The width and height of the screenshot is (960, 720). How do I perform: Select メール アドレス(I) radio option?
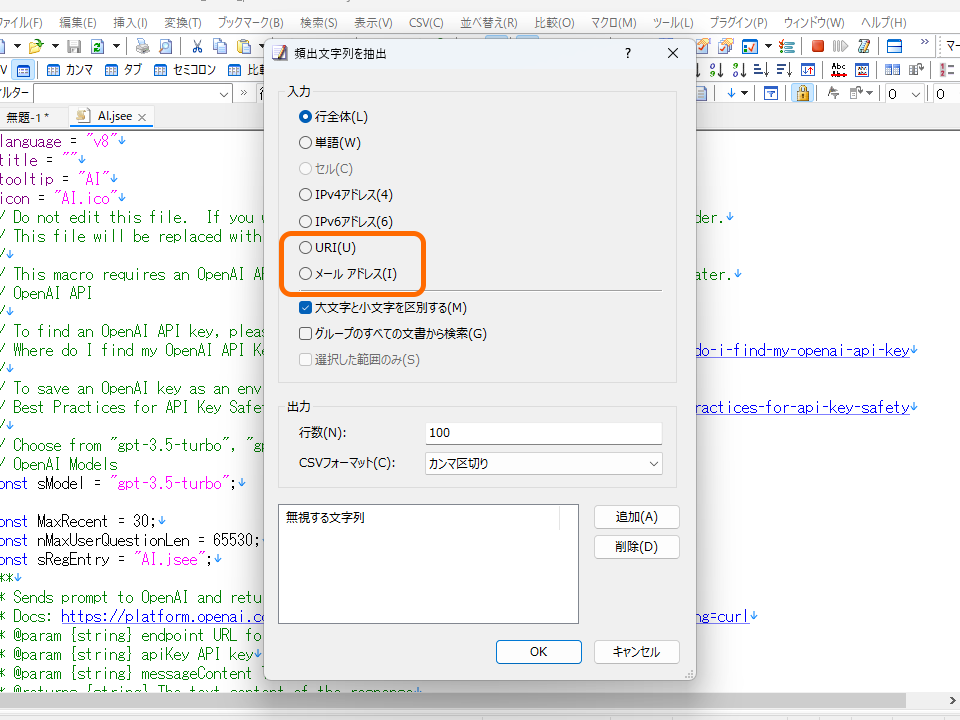(x=348, y=274)
